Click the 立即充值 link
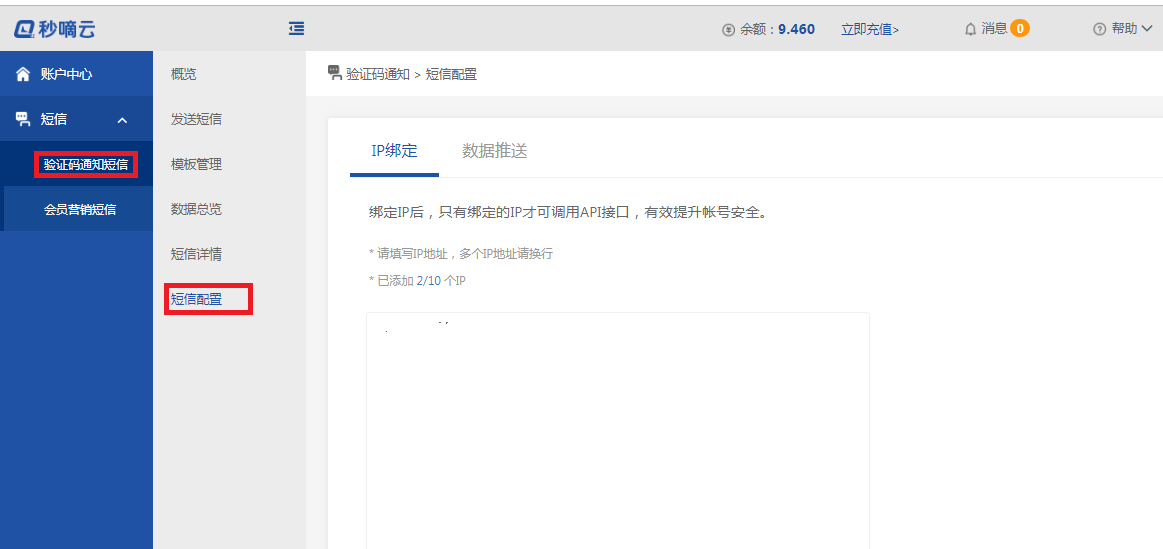Screen dimensions: 1163x549 (x=870, y=30)
